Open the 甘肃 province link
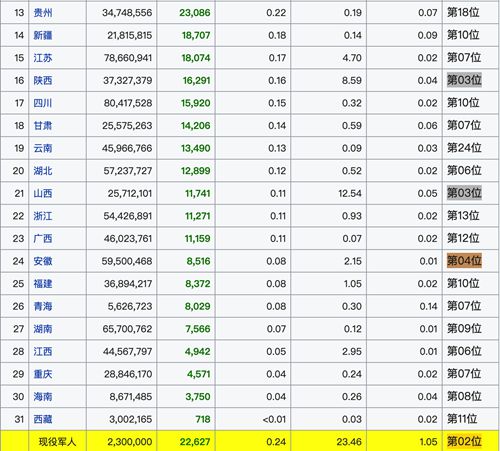This screenshot has height=451, width=500. [43, 126]
